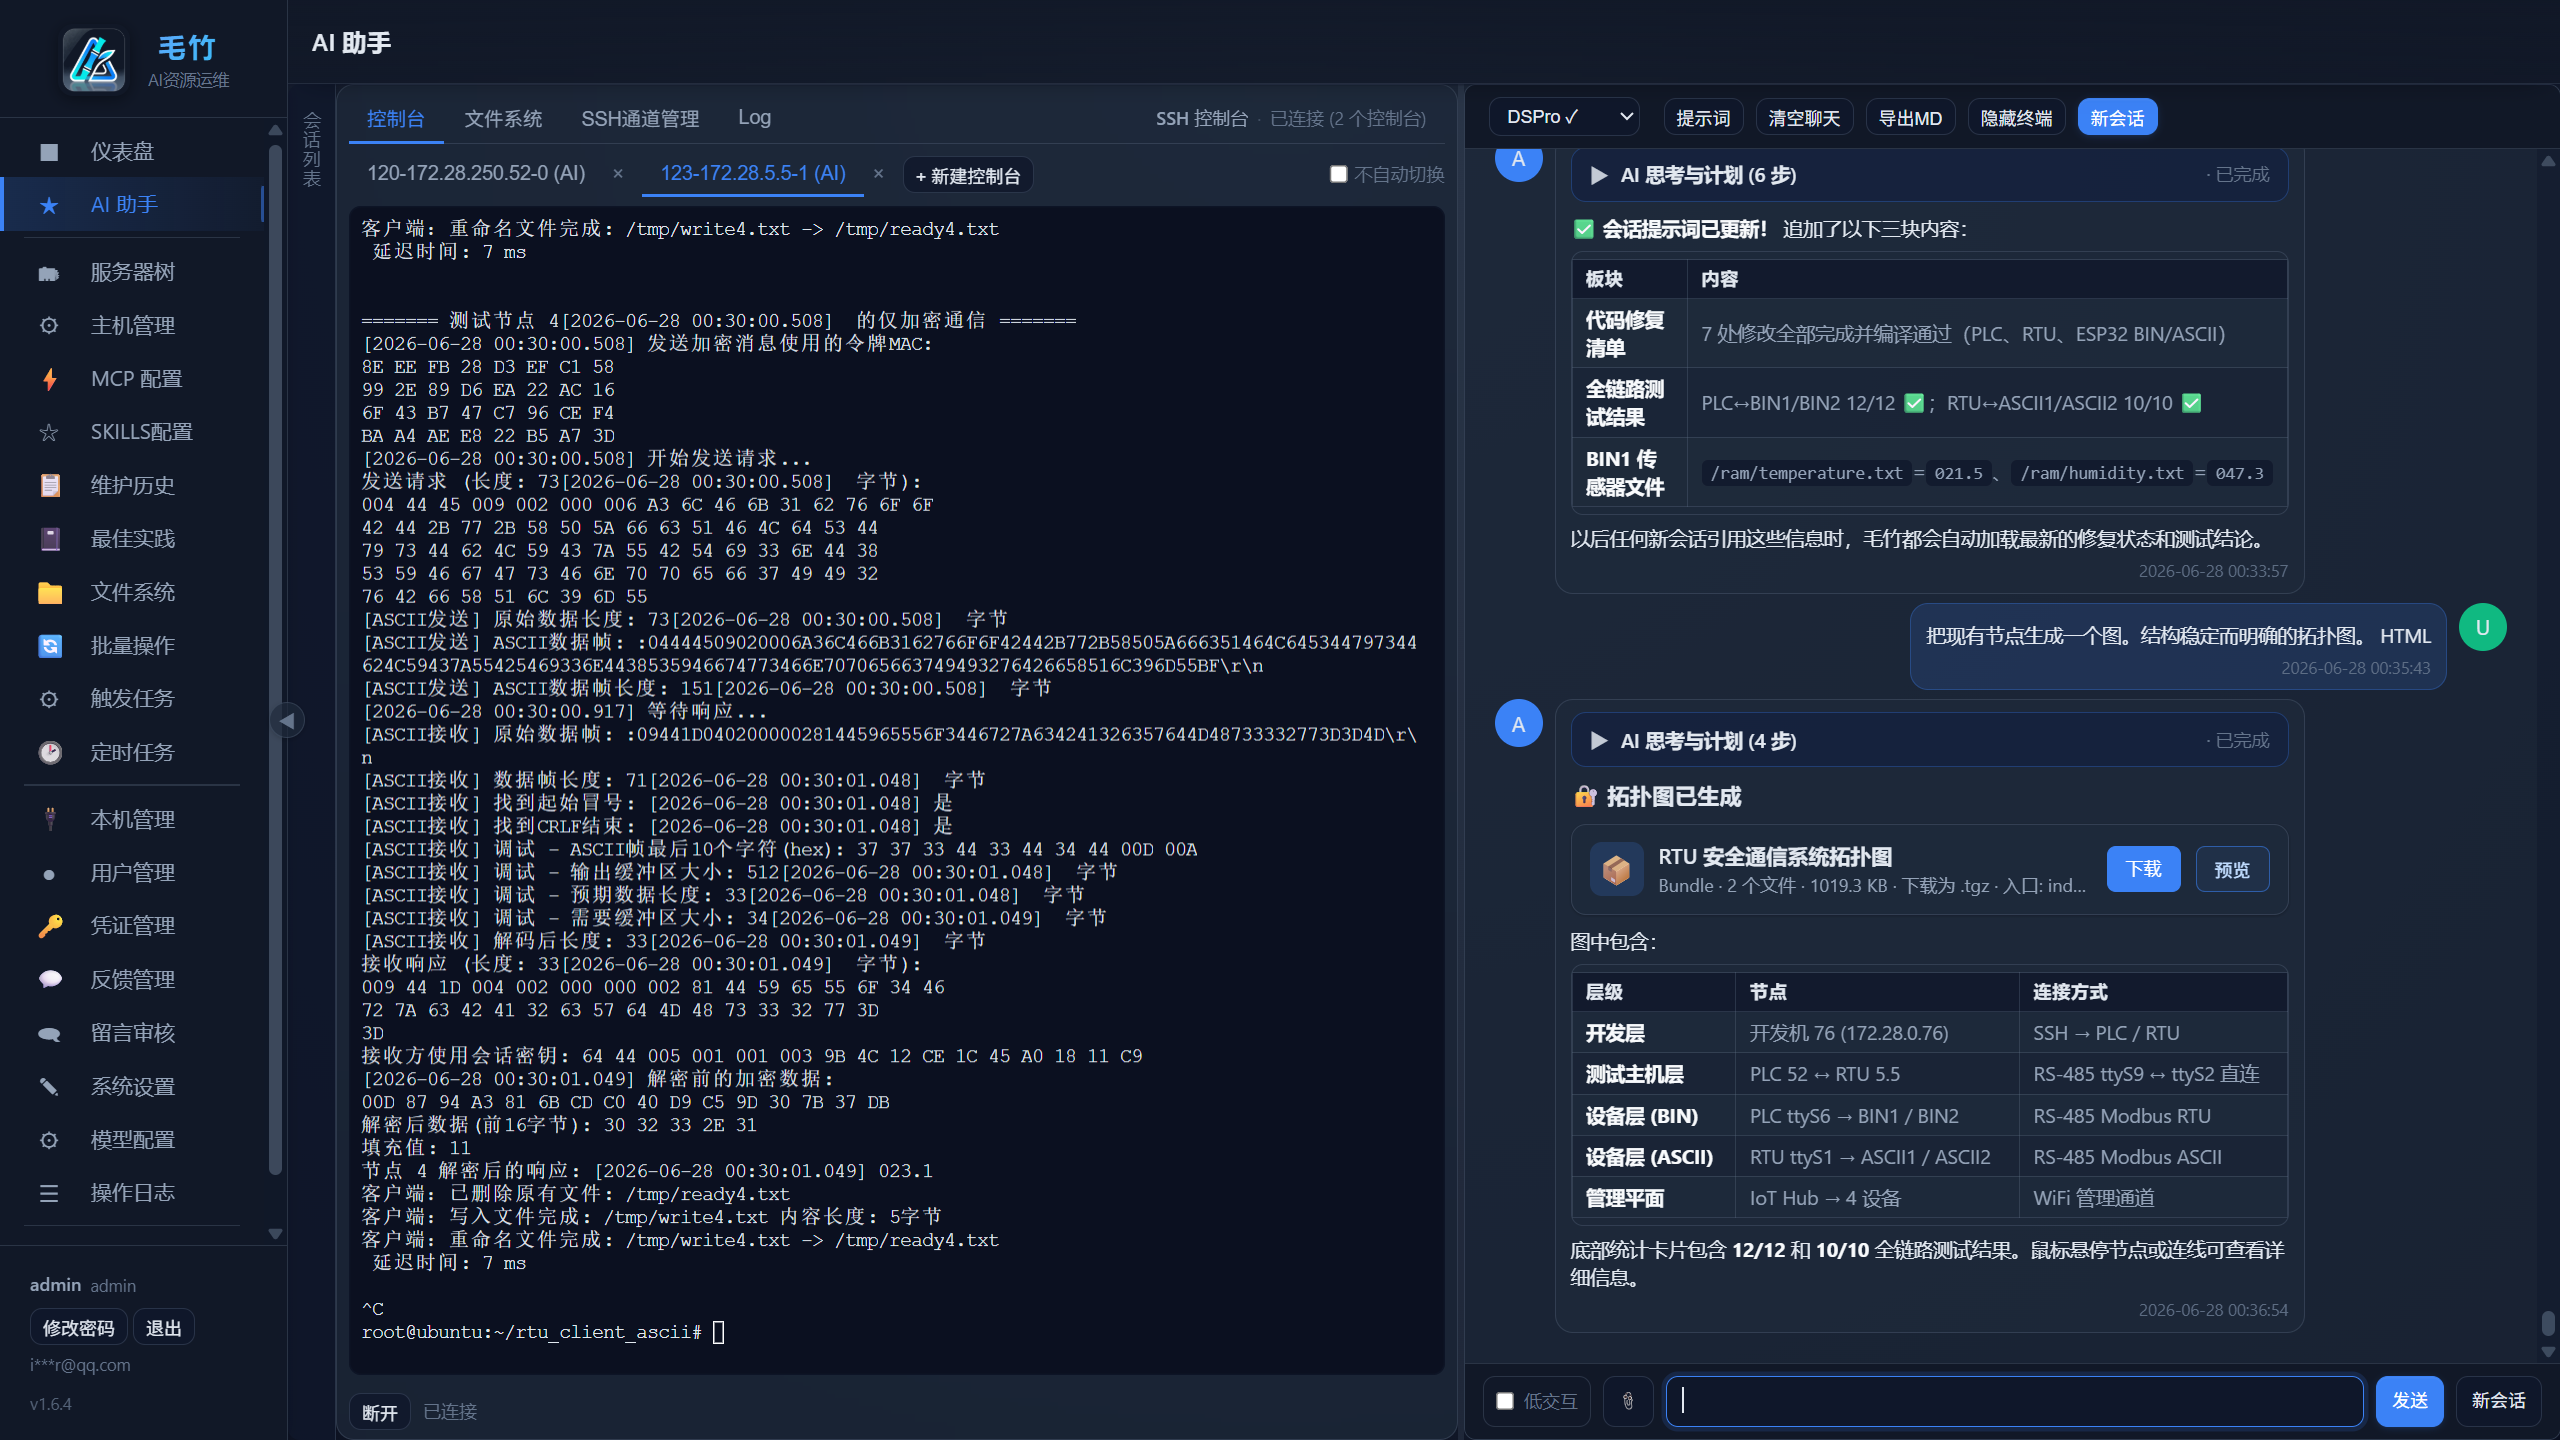
Task: Open 文件系统 folder icon in sidebar
Action: pos(49,593)
